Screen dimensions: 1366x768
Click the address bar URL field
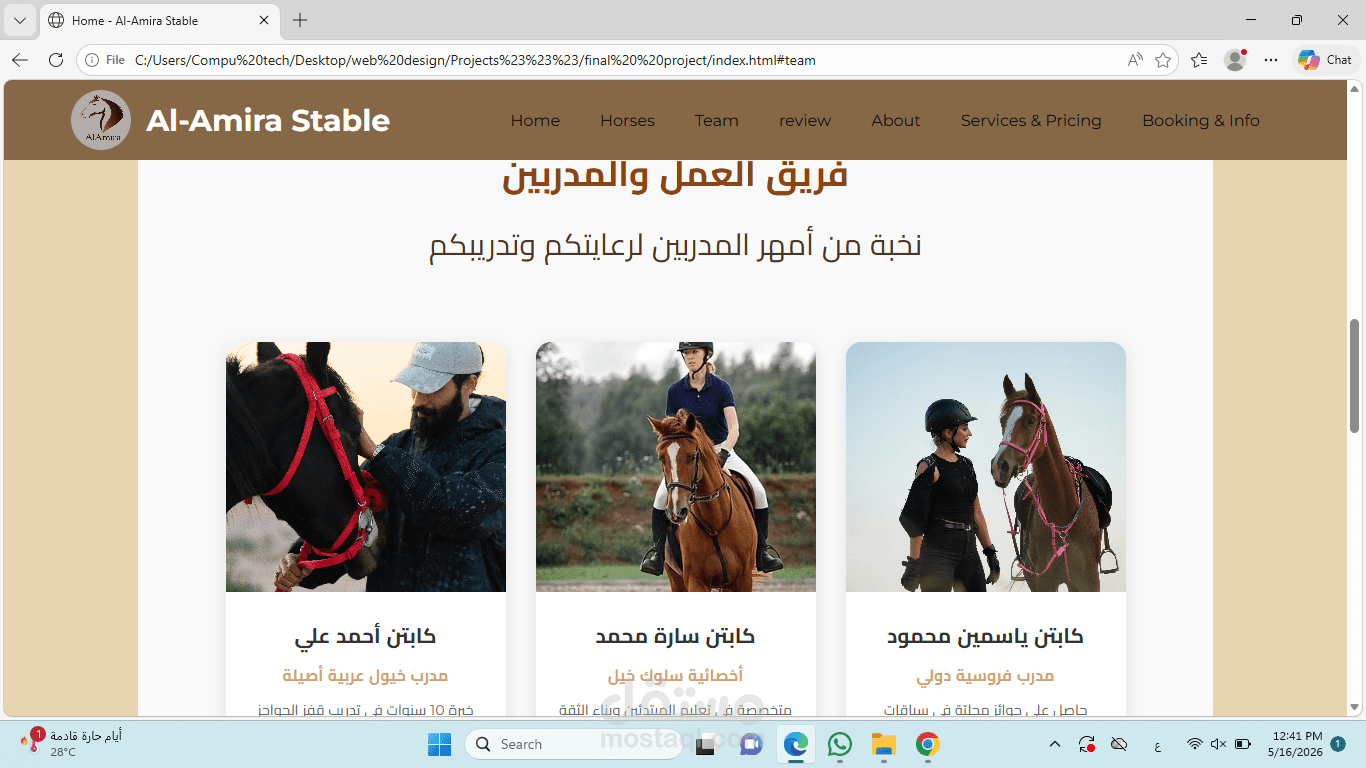click(x=625, y=60)
